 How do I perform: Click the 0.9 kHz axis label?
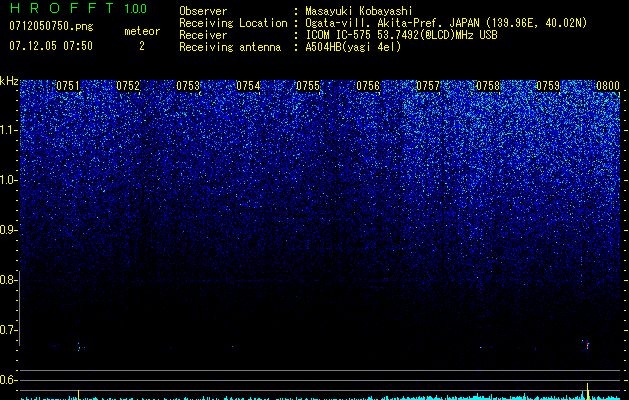pos(8,230)
